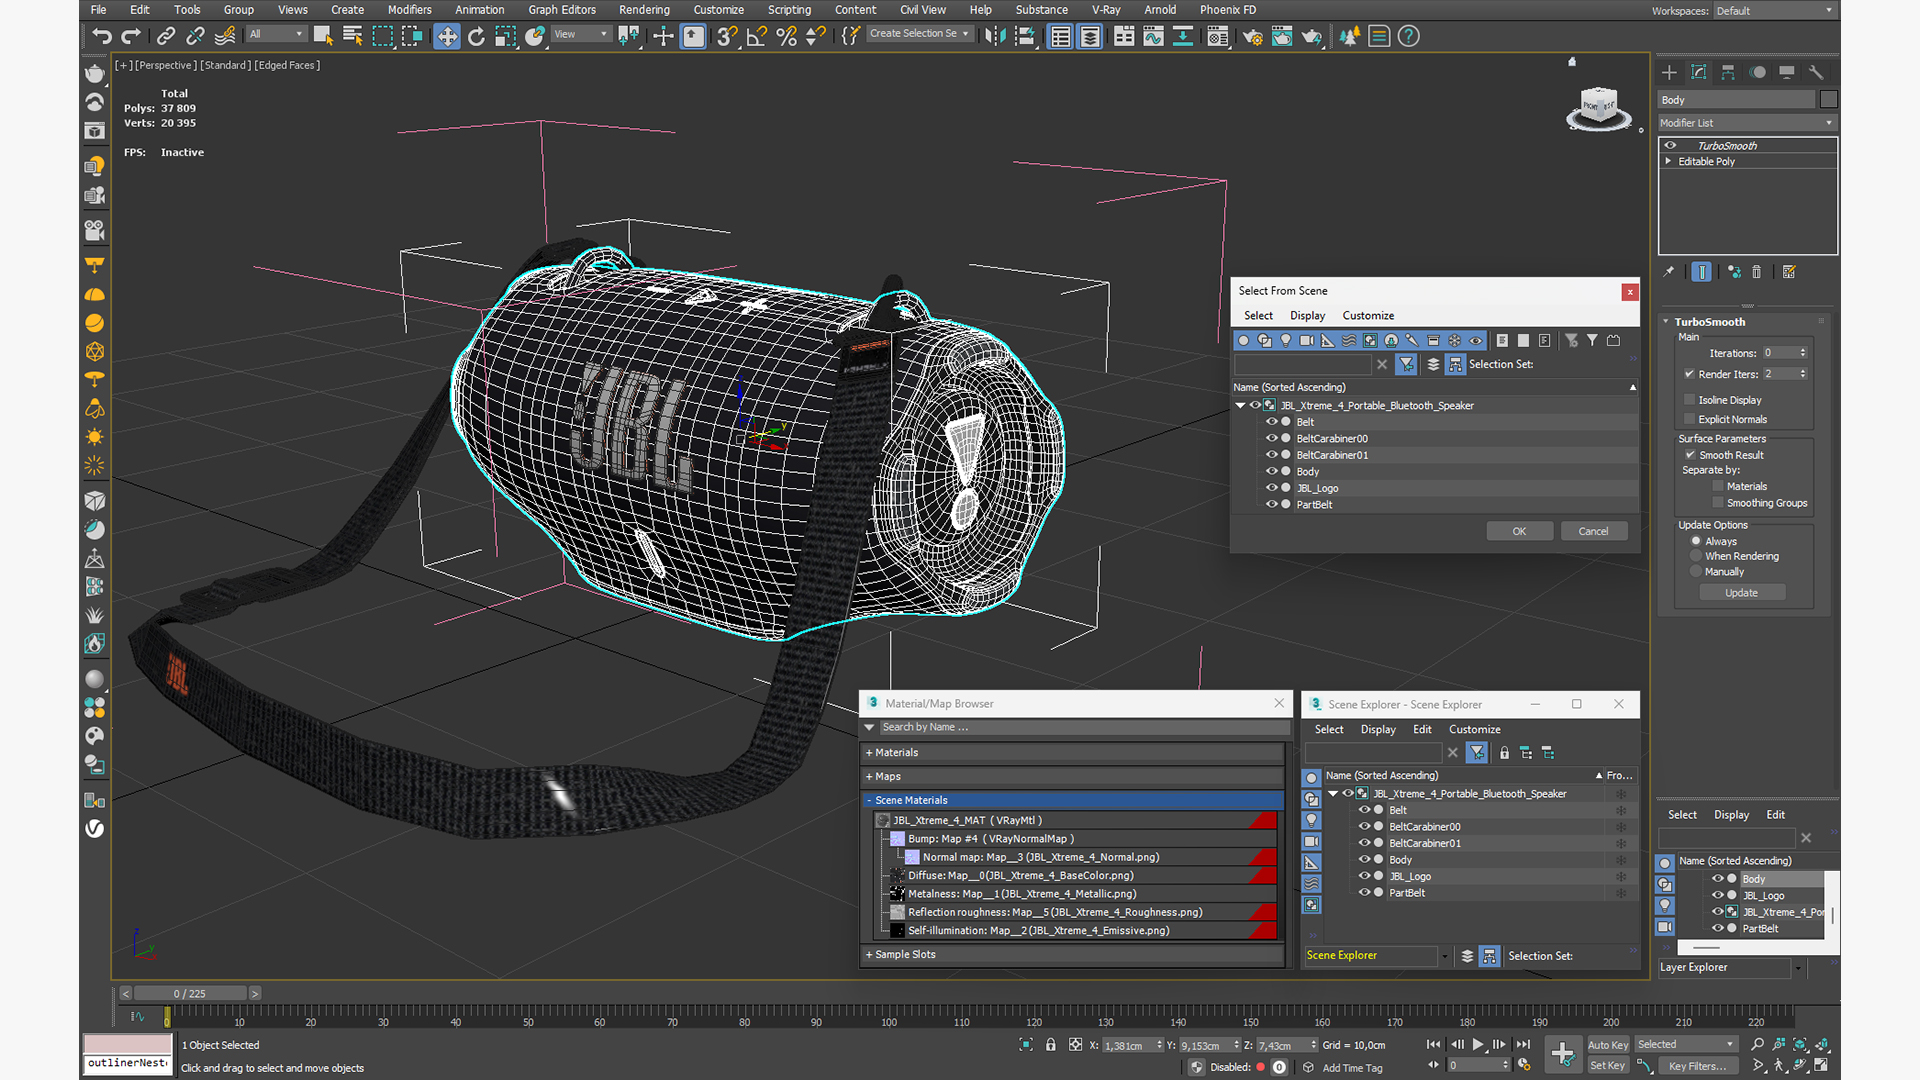Click the help question mark toolbar icon
Image resolution: width=1920 pixels, height=1080 pixels.
[1408, 36]
